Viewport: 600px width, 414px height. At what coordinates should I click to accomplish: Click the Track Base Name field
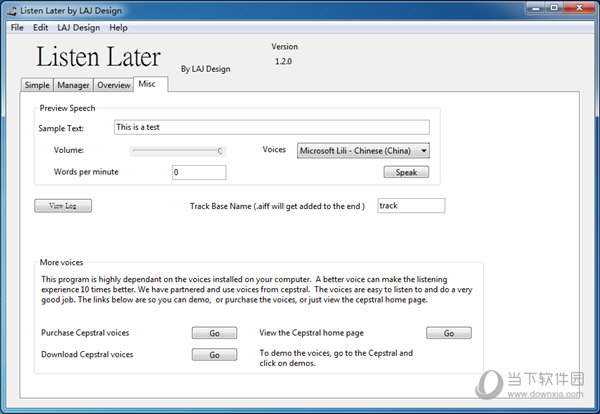411,205
